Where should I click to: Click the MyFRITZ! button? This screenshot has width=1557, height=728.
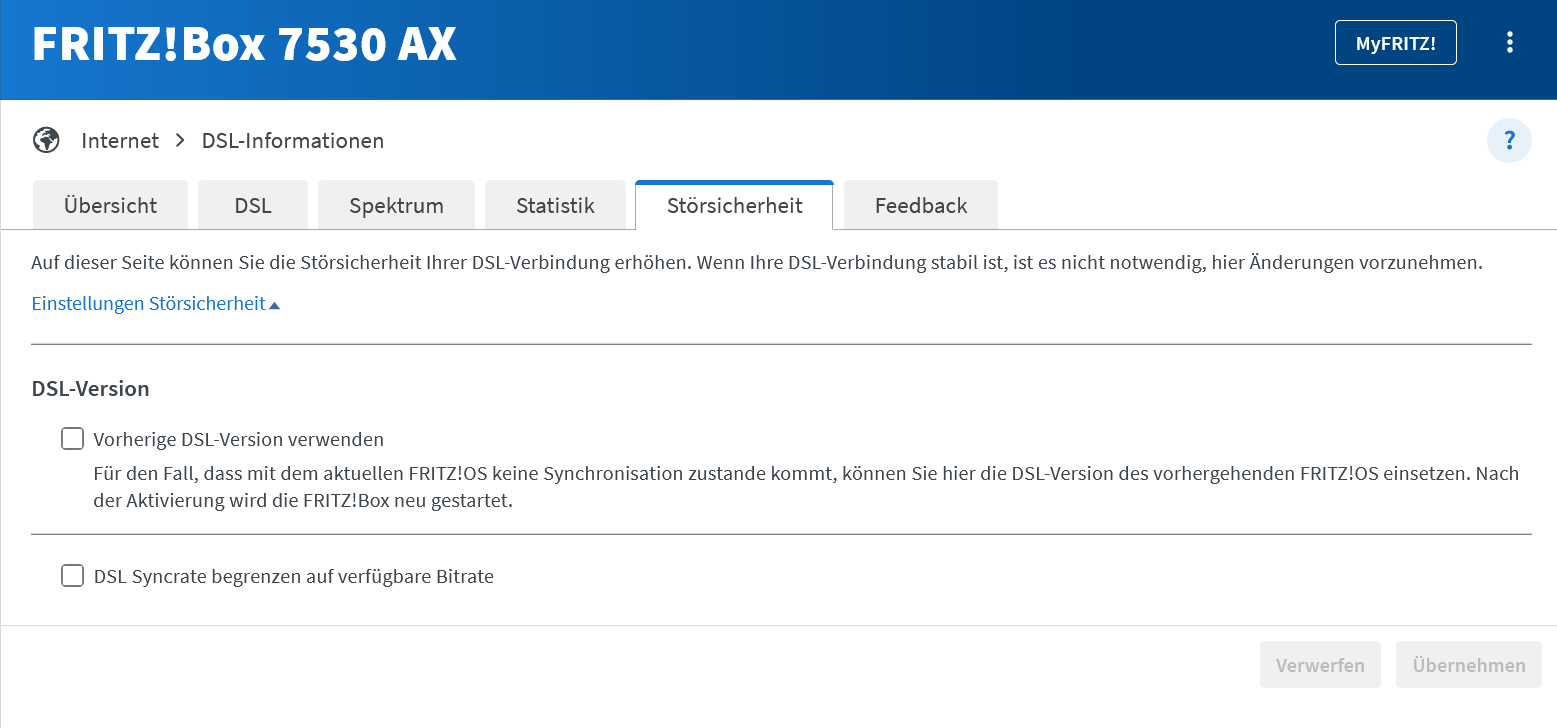pyautogui.click(x=1395, y=43)
